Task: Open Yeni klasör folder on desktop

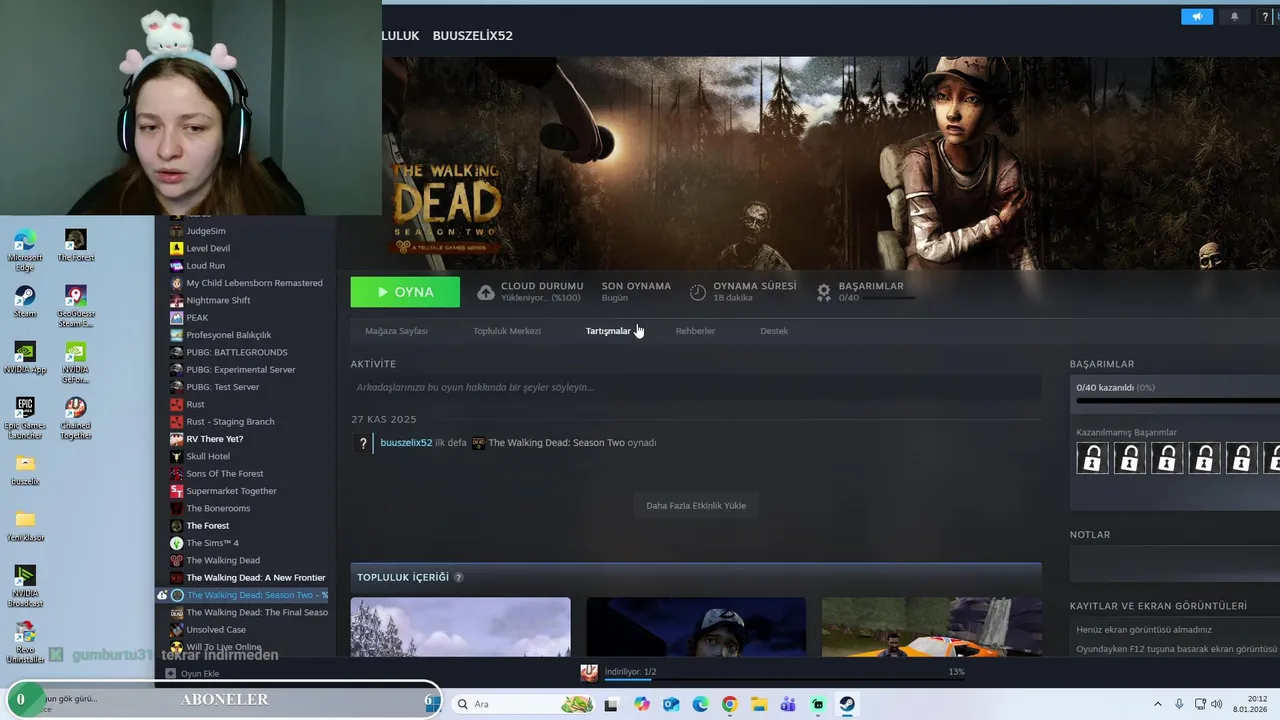Action: click(25, 525)
